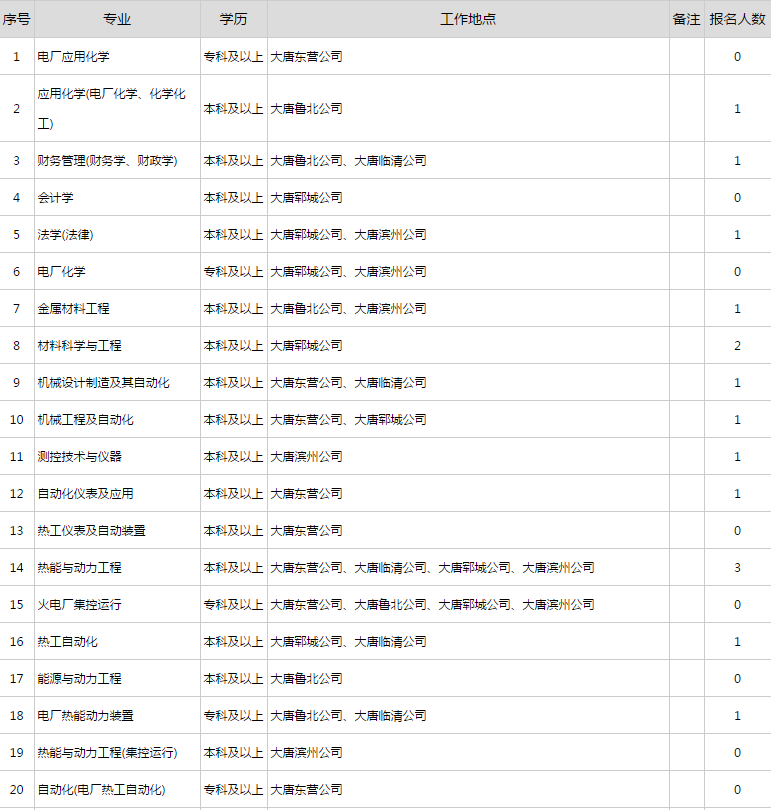Screen dimensions: 771x810
Task: Click the 财务管理(财务学、财政学) entry
Action: (107, 161)
